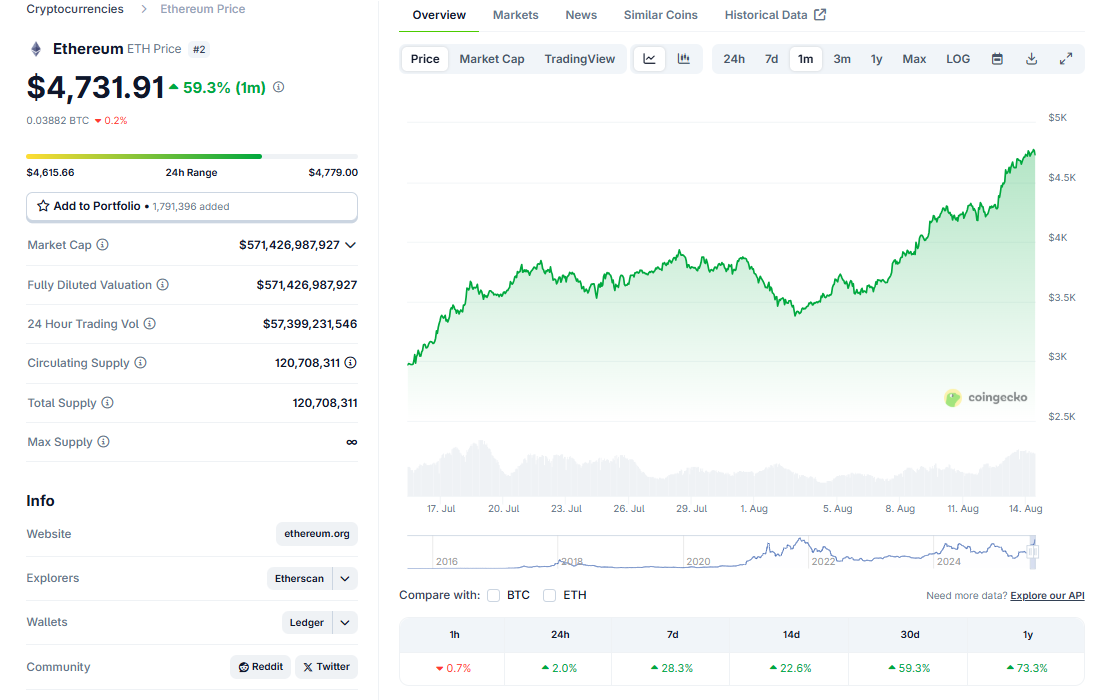Click the Ethereum diamond logo
This screenshot has width=1117, height=700.
pyautogui.click(x=36, y=49)
